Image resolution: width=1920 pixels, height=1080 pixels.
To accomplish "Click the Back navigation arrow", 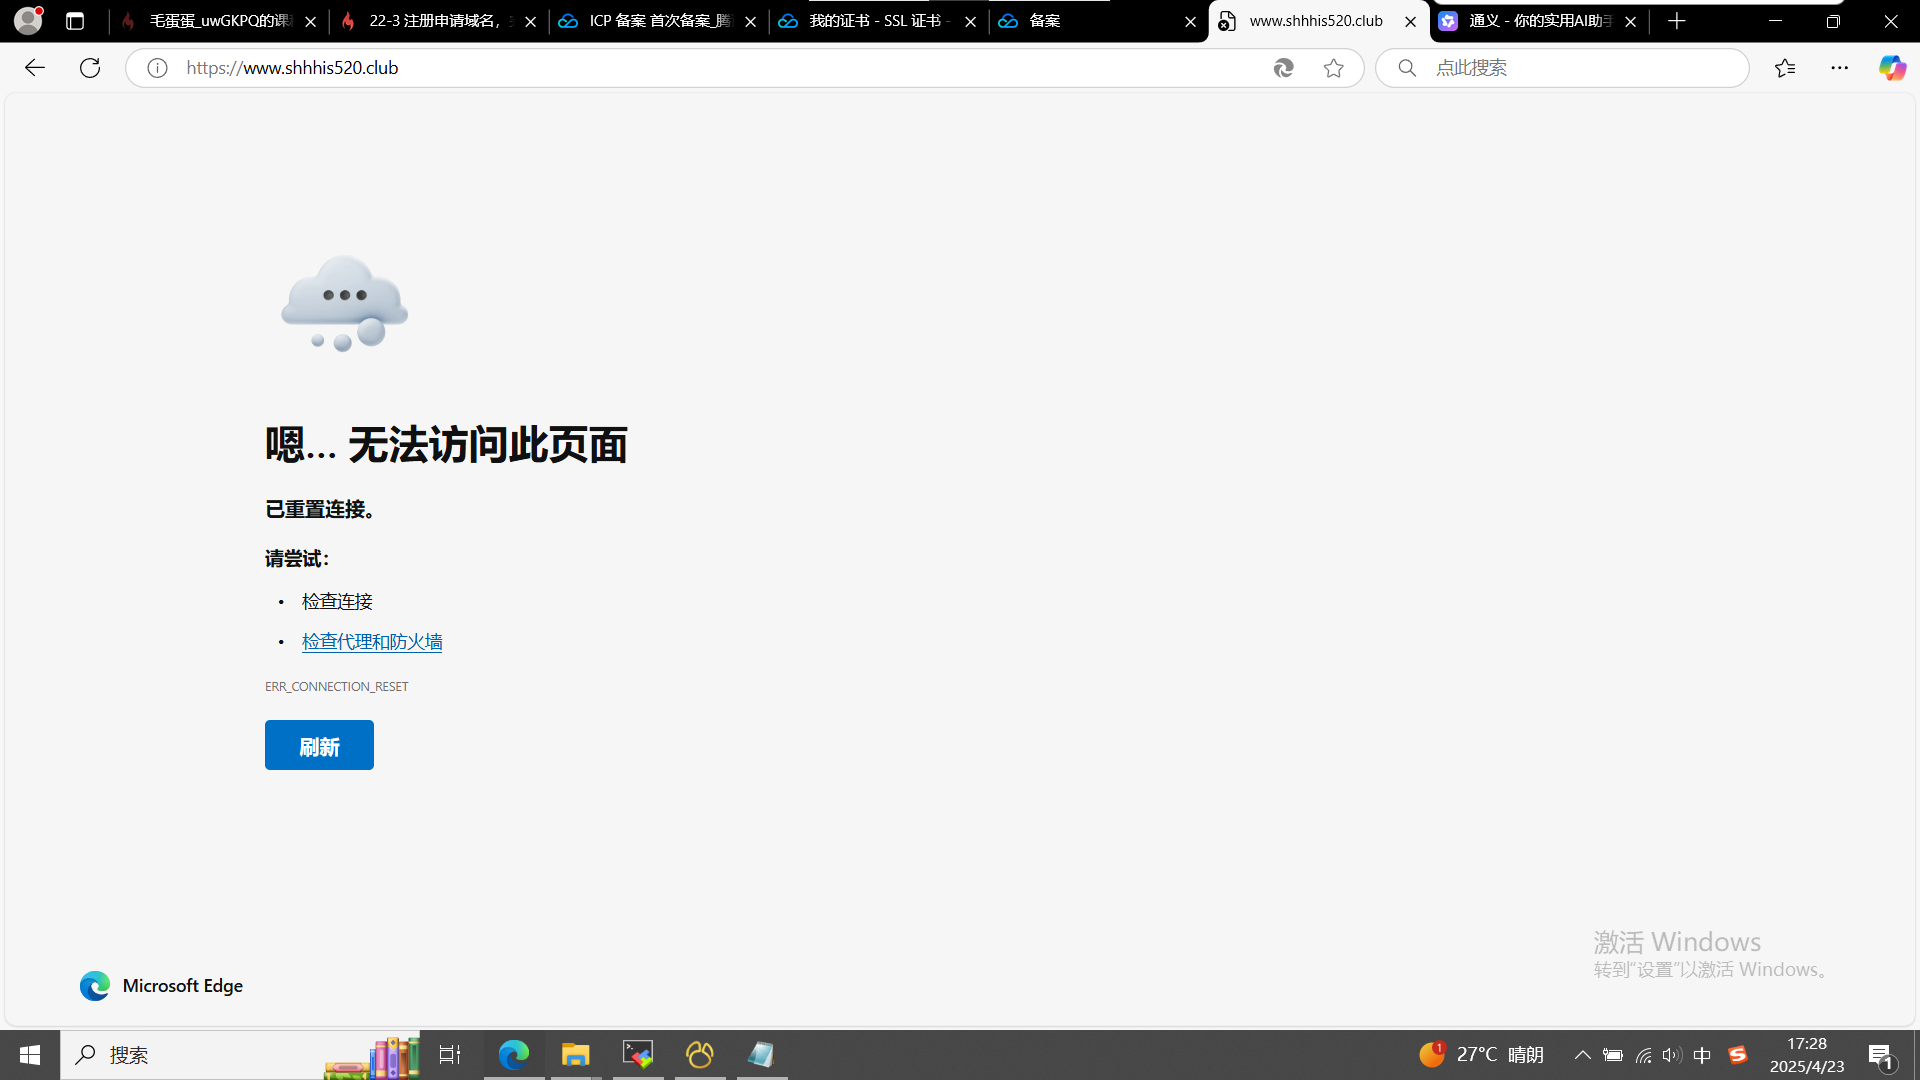I will [35, 67].
